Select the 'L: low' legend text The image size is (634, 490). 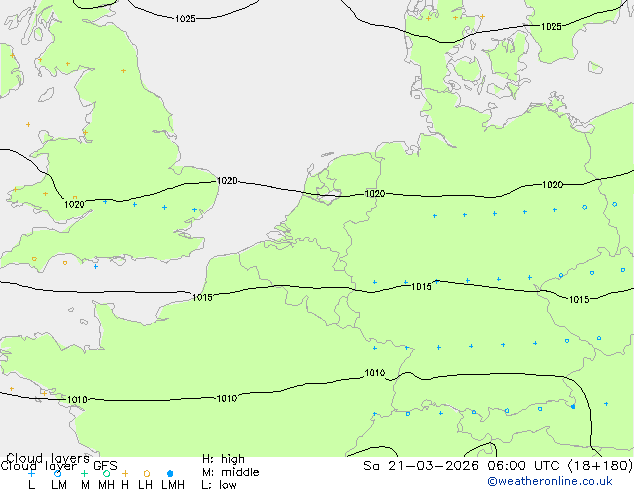click(219, 484)
